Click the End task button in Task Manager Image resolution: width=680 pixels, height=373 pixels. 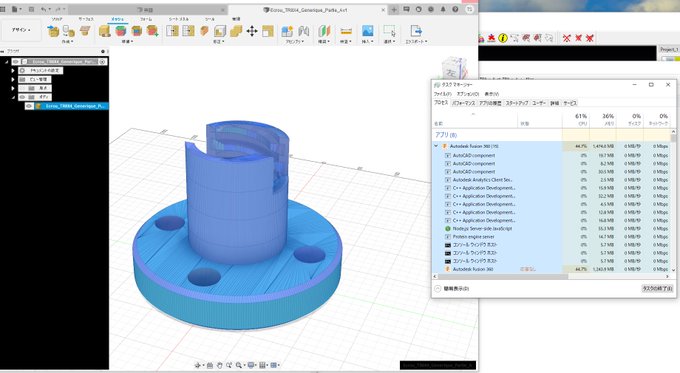(657, 288)
